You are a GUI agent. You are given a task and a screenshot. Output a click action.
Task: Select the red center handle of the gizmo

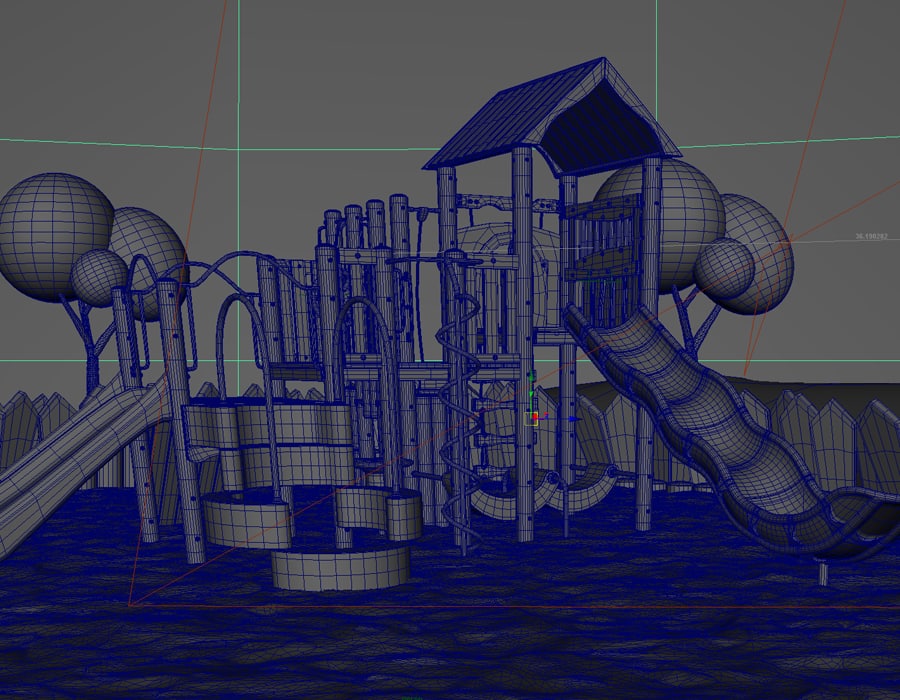pos(535,416)
